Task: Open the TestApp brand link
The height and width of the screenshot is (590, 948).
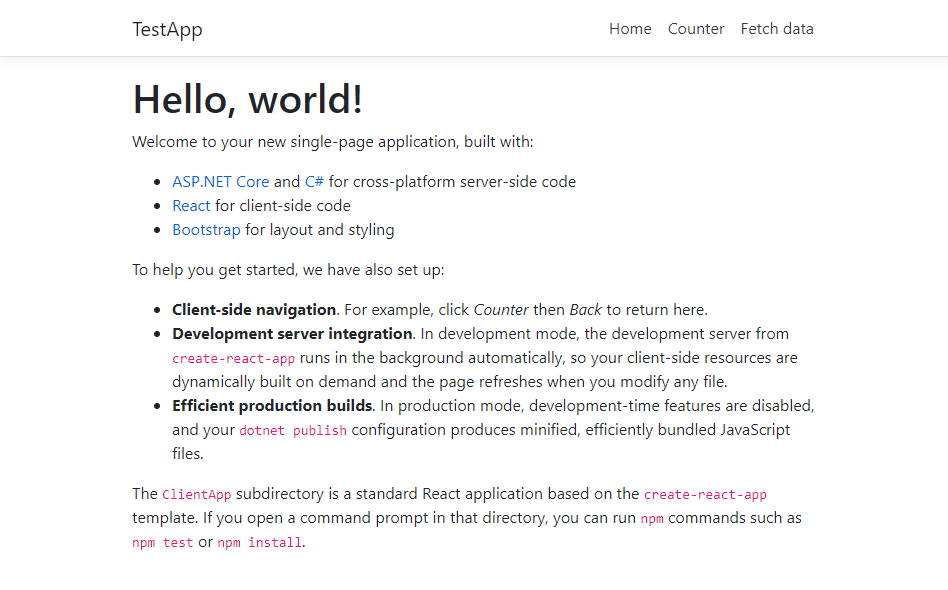Action: click(167, 29)
